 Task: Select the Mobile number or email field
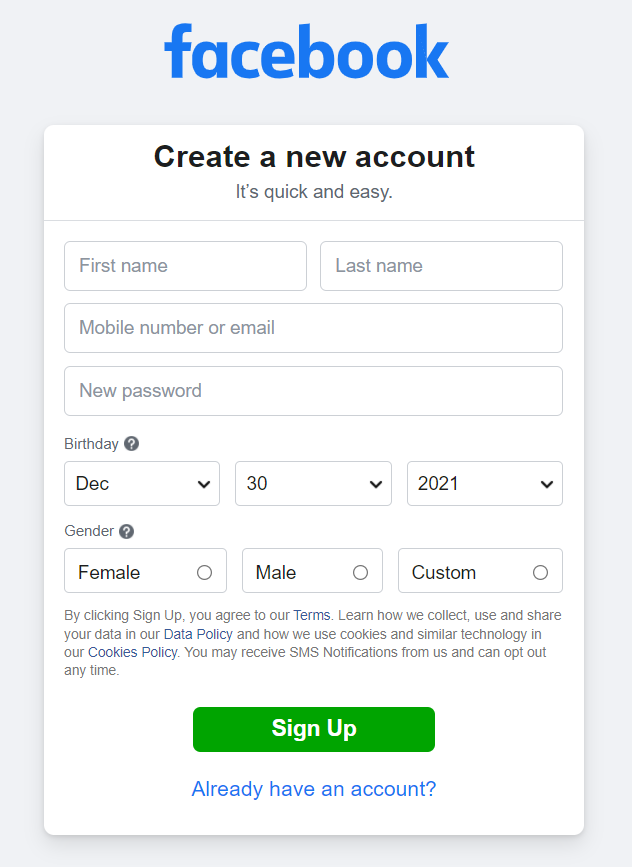click(x=313, y=328)
